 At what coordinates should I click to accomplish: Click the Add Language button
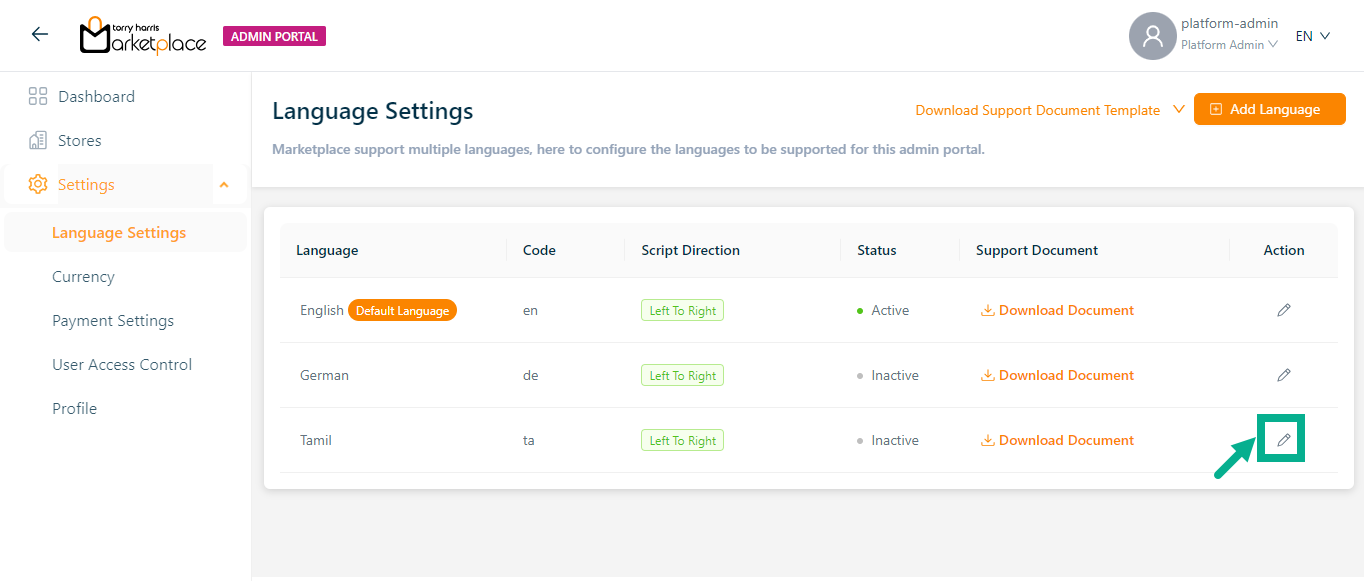point(1269,110)
